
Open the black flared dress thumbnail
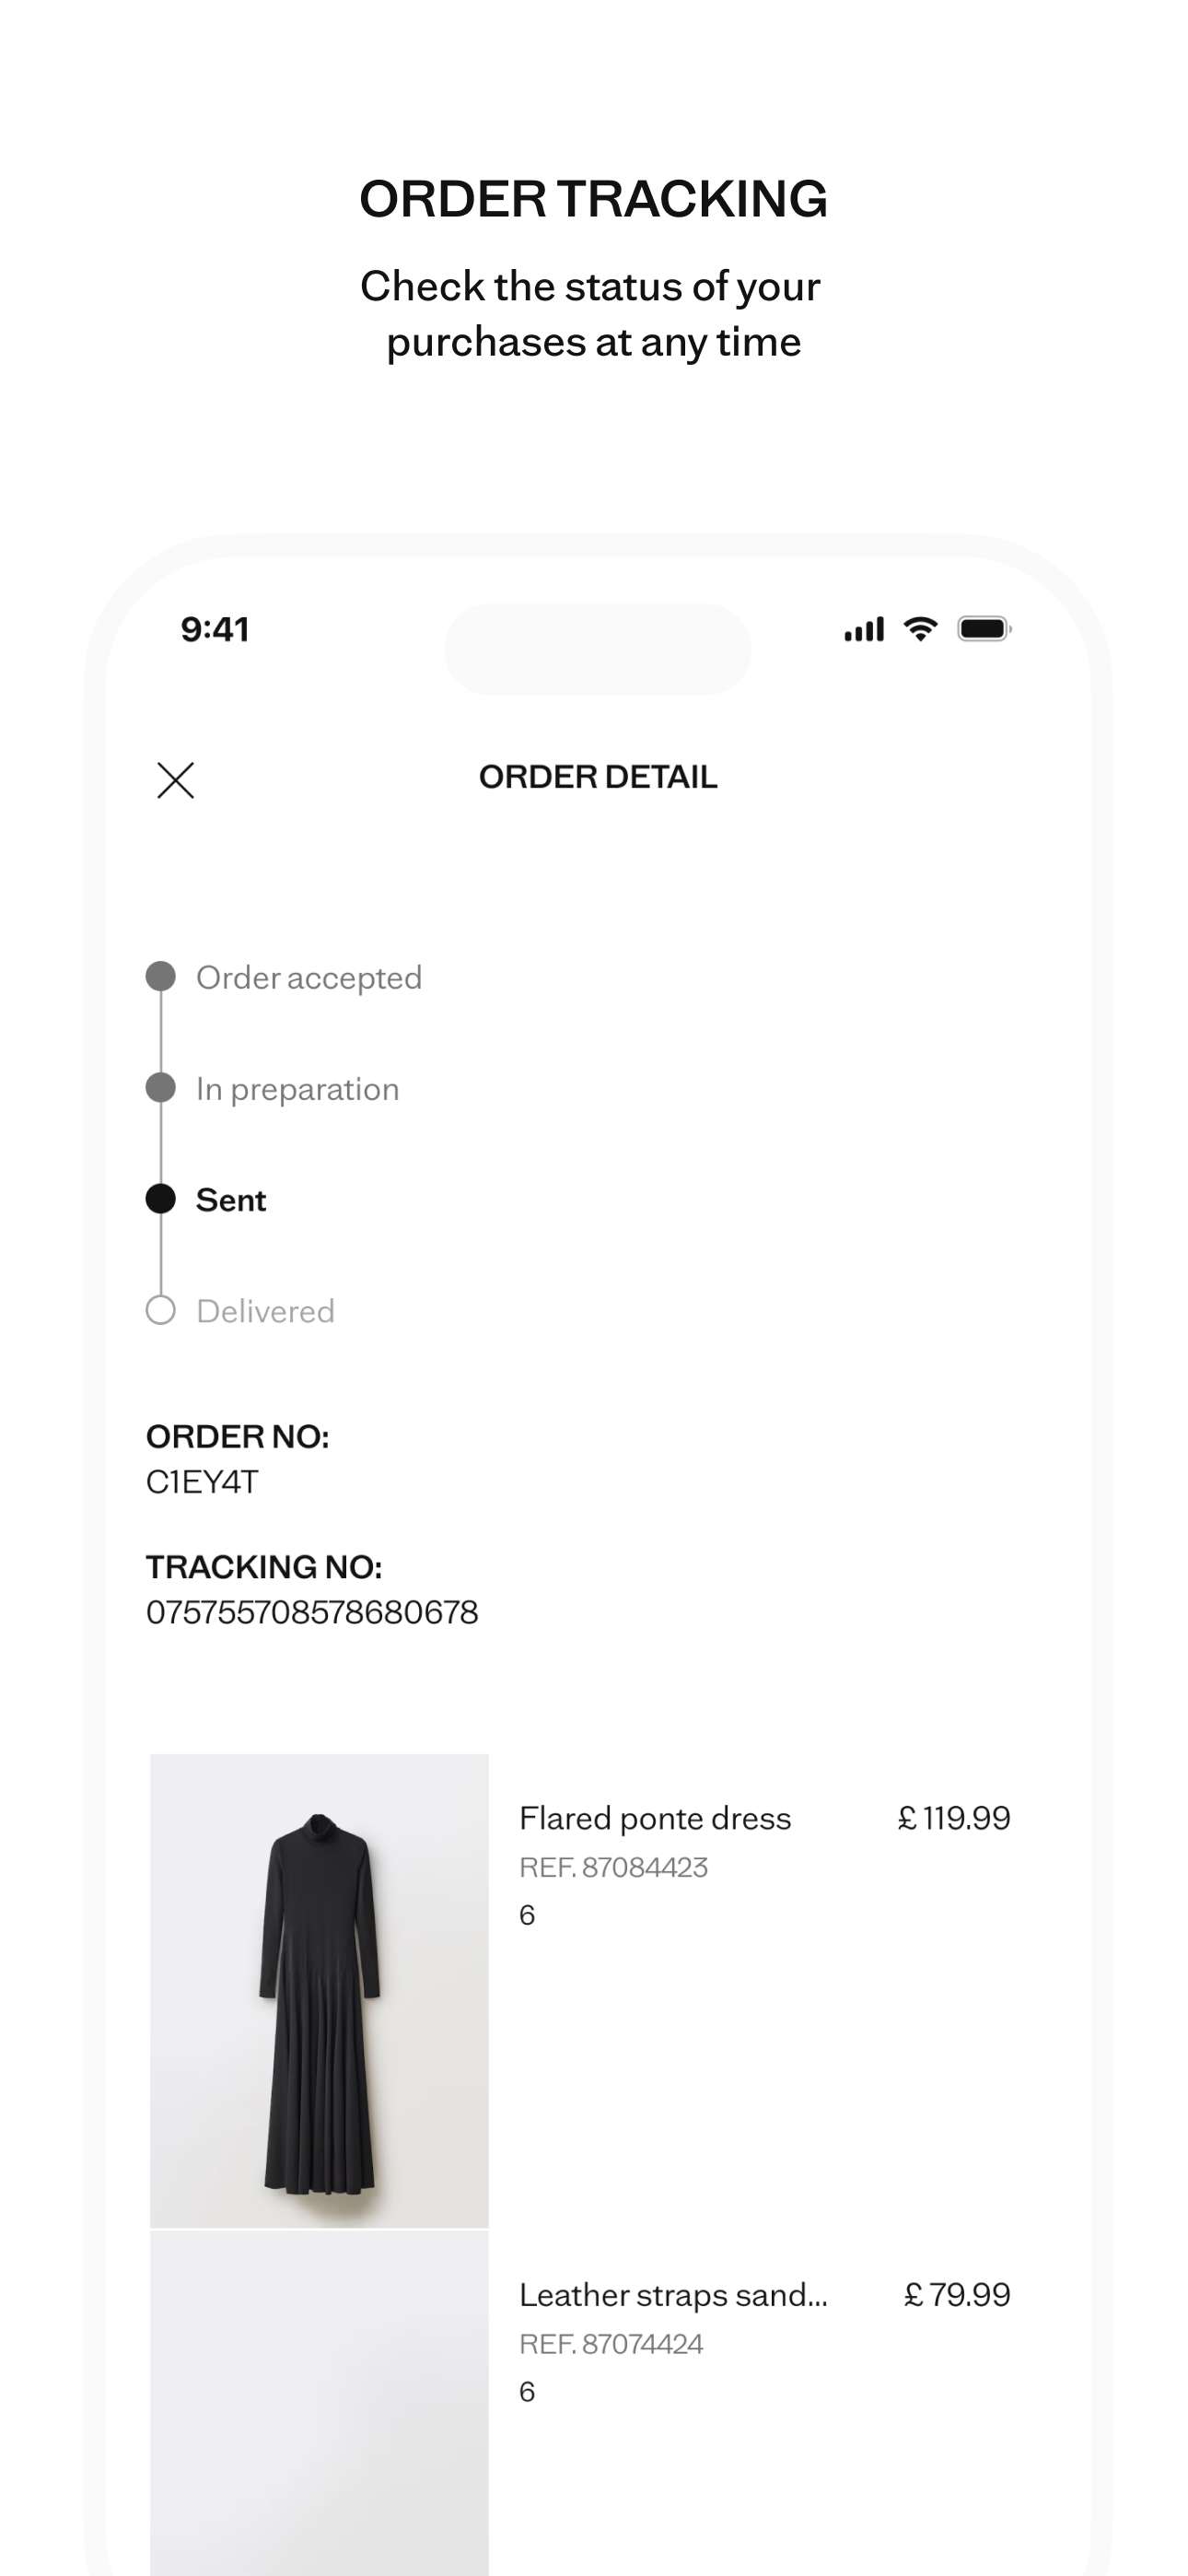click(319, 1990)
